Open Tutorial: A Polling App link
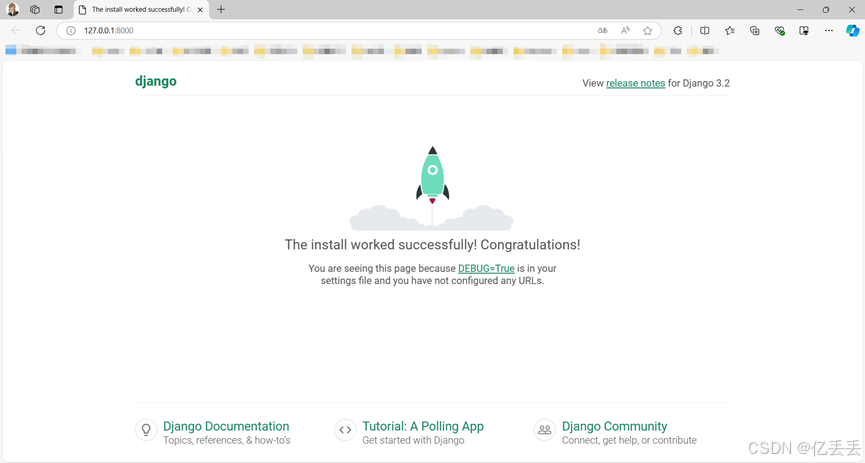Screen dimensions: 865x463 [423, 426]
